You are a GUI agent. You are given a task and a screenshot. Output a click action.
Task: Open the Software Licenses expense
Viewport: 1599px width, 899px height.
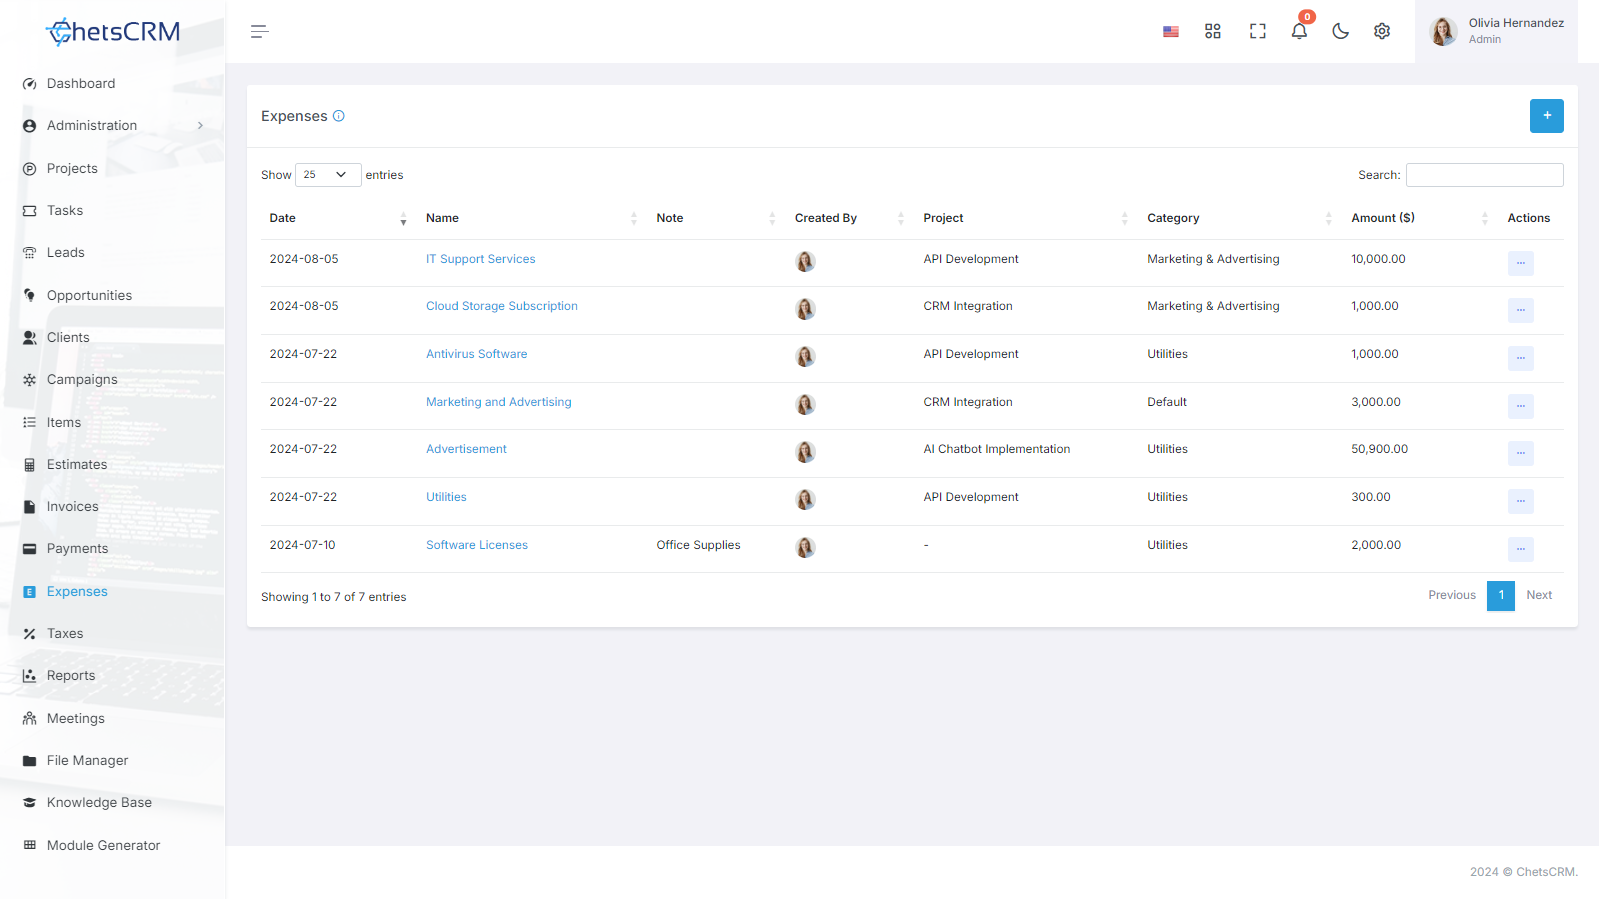477,545
